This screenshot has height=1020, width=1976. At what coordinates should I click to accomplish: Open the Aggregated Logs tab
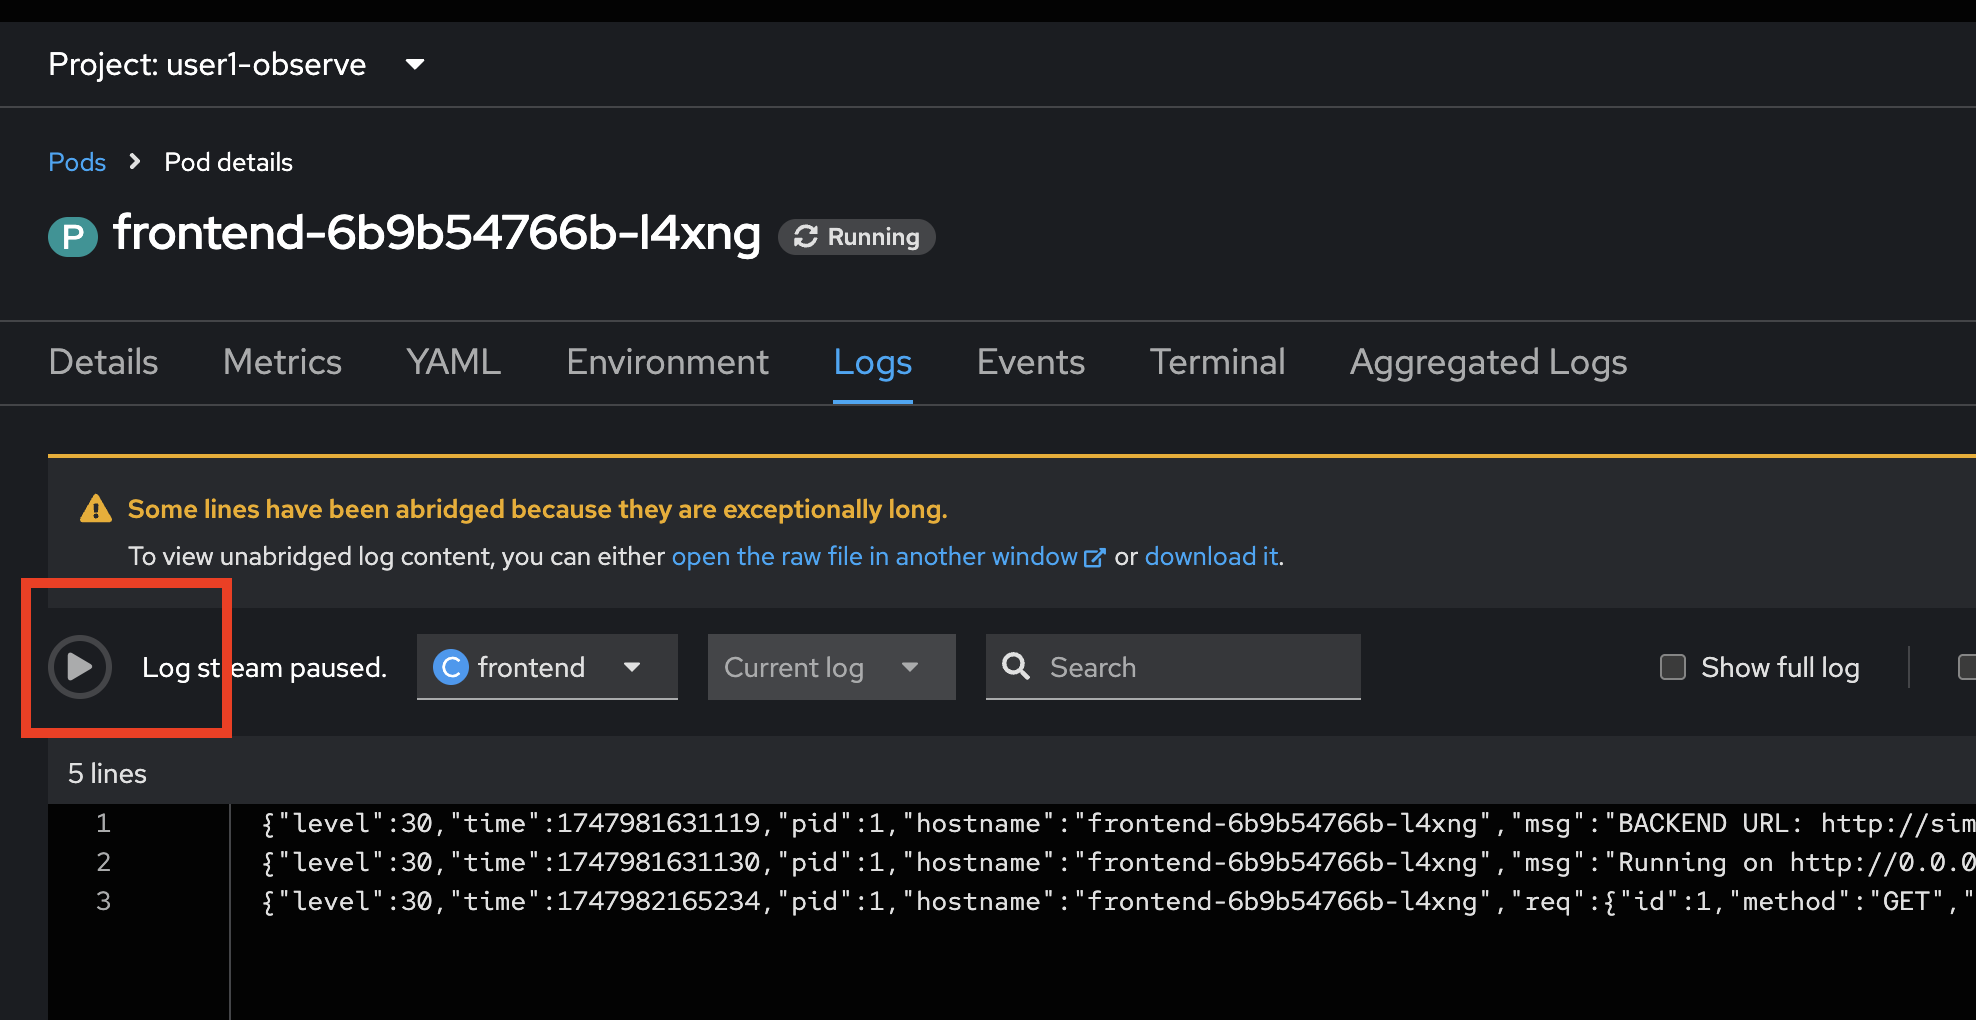coord(1488,362)
